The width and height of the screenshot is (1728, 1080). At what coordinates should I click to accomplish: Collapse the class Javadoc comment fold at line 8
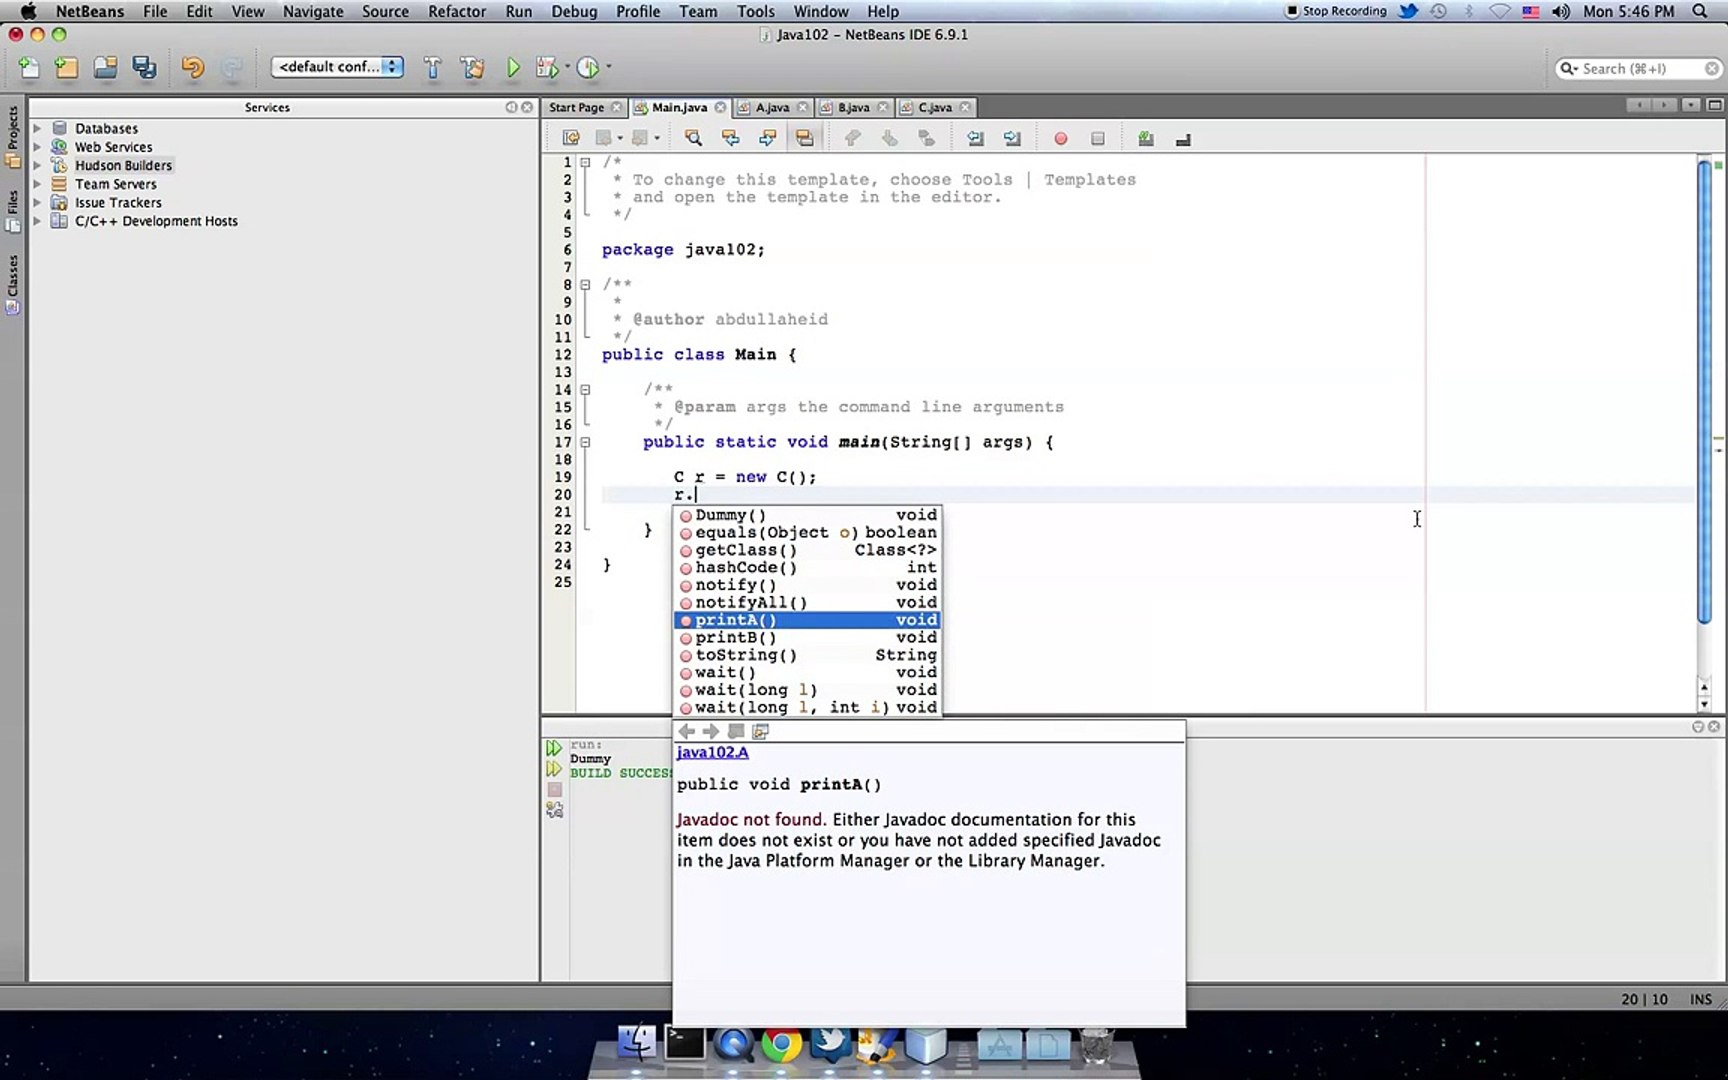(x=584, y=284)
